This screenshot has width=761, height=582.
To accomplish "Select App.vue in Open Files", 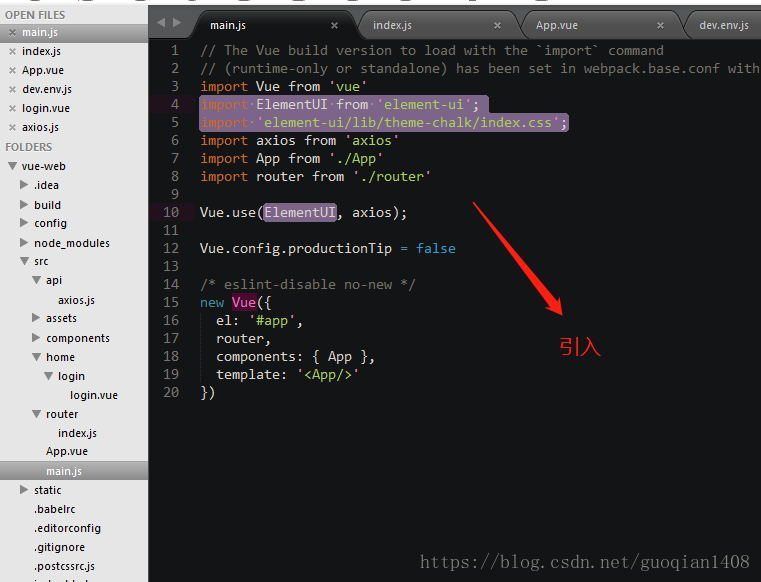I will click(x=43, y=70).
